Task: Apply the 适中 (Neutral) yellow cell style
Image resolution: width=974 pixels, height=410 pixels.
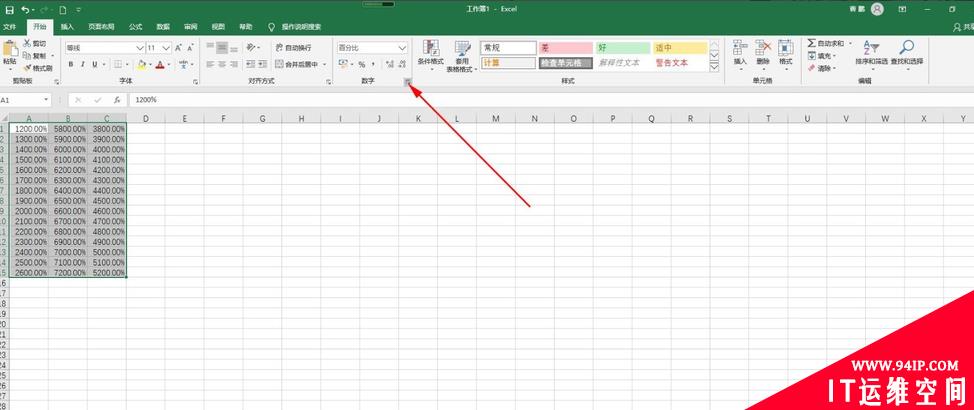Action: click(680, 48)
